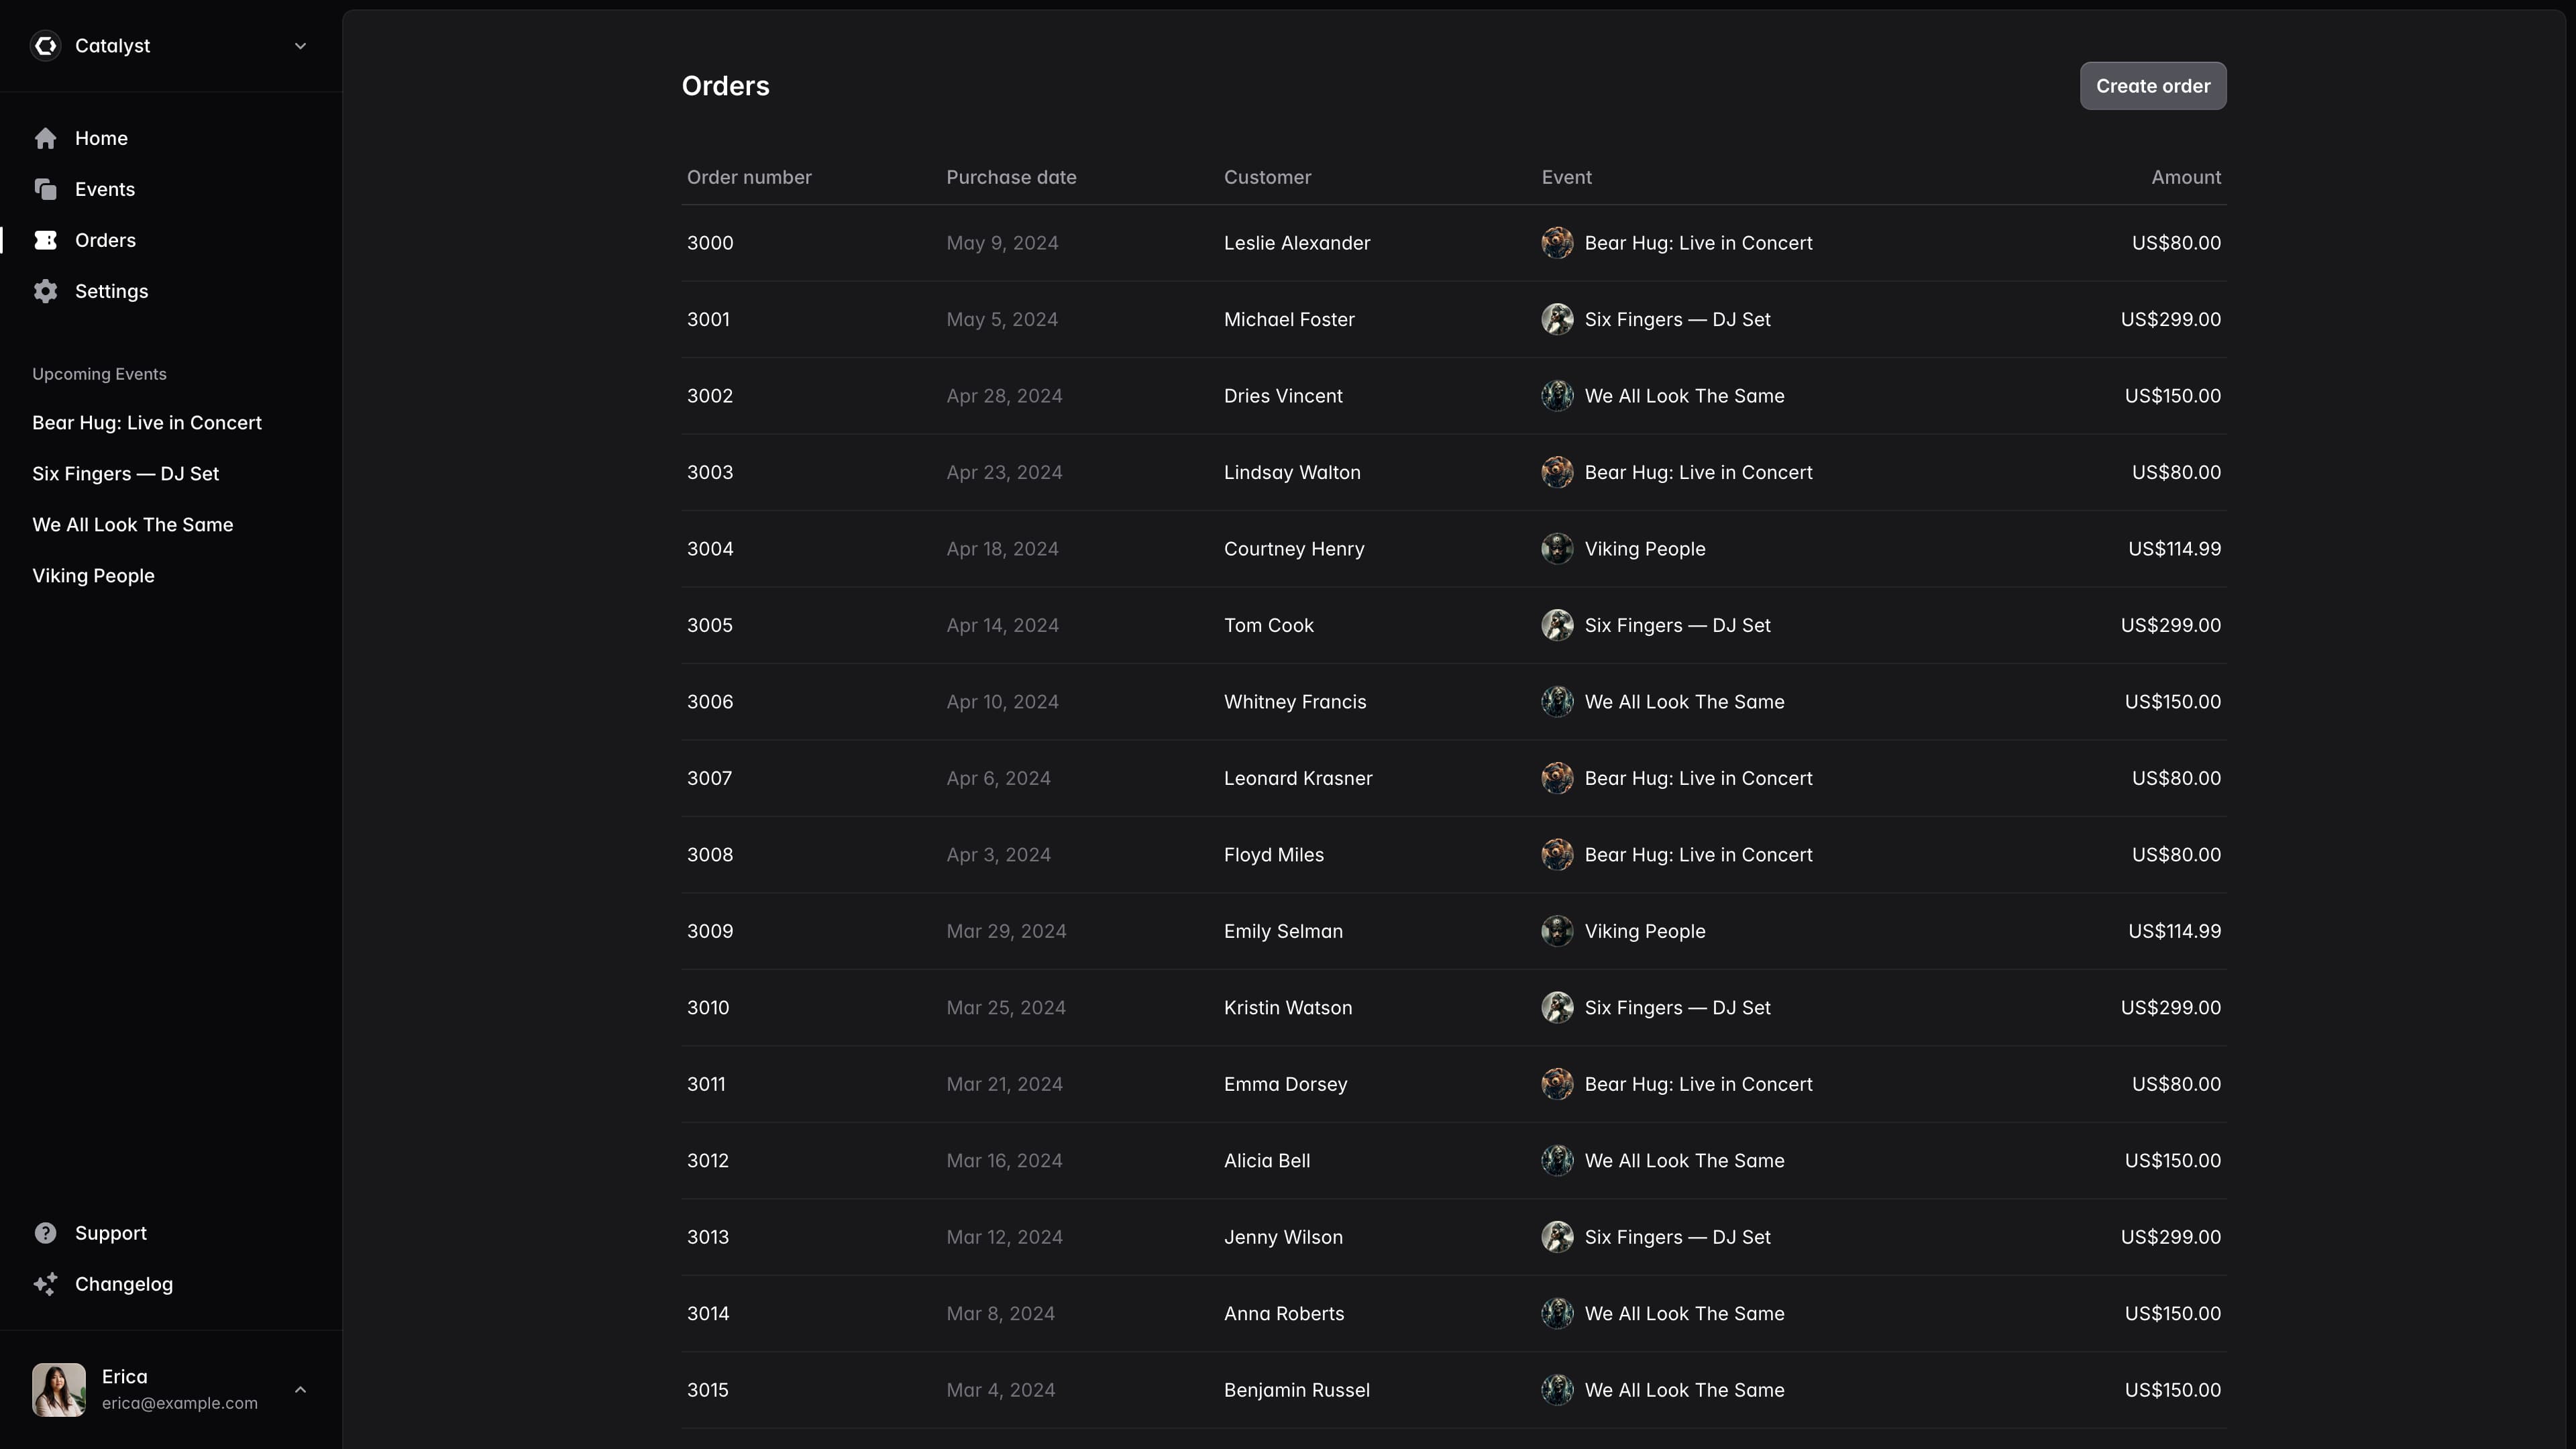The width and height of the screenshot is (2576, 1449).
Task: Open Viking People in Upcoming Events
Action: 93,576
